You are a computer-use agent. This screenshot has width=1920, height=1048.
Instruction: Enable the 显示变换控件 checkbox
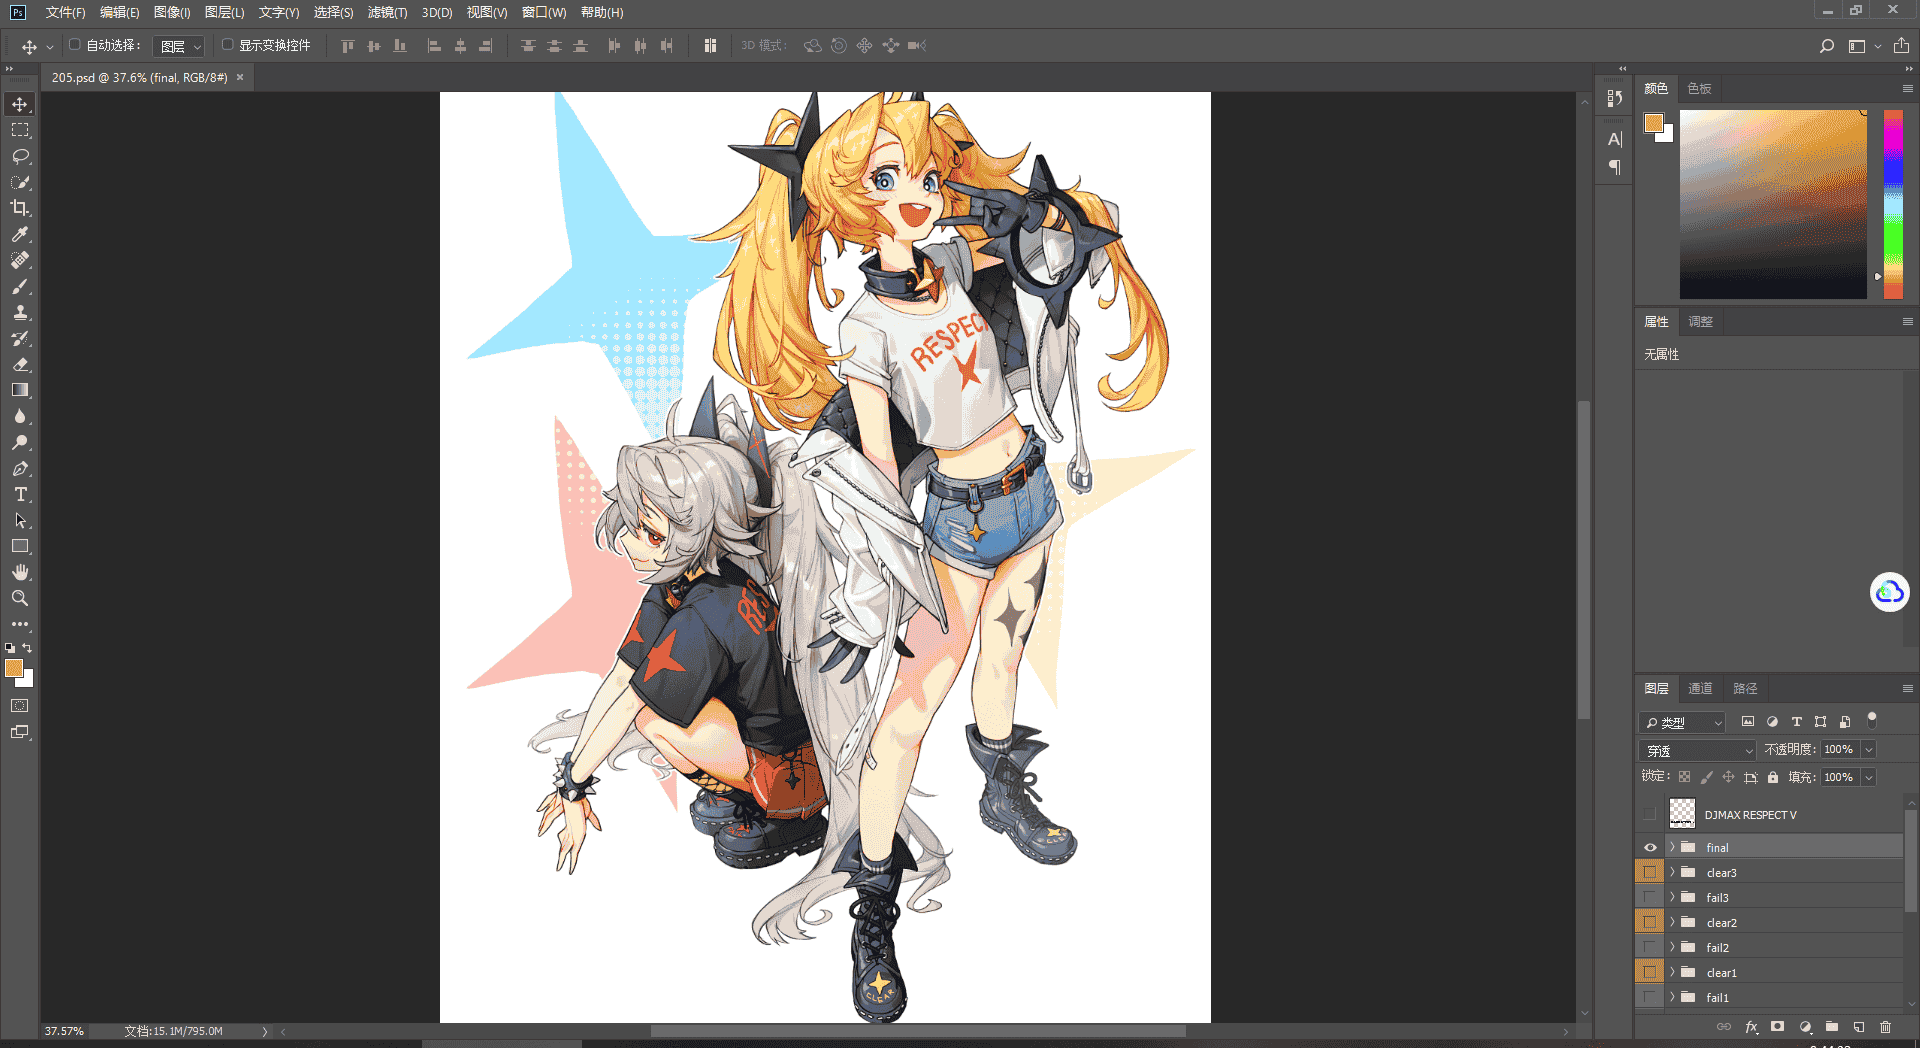(x=227, y=45)
